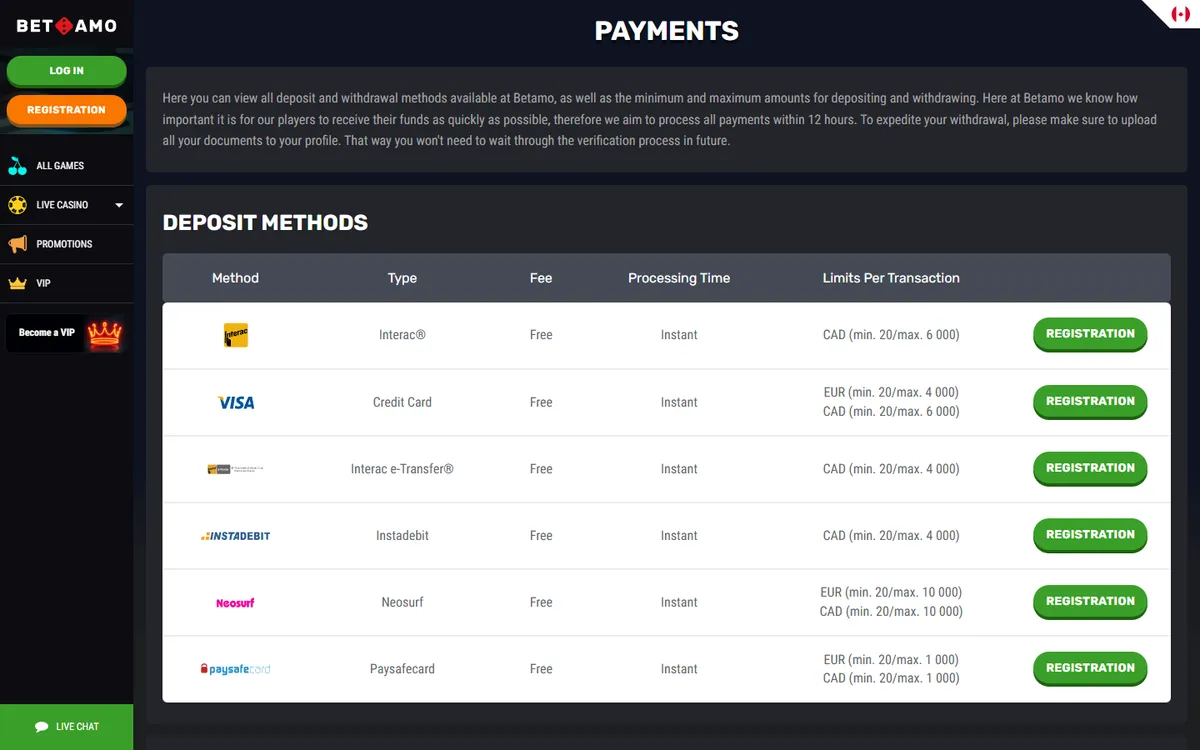Click Instant processing time in Neosurf row
The height and width of the screenshot is (750, 1200).
coord(679,602)
